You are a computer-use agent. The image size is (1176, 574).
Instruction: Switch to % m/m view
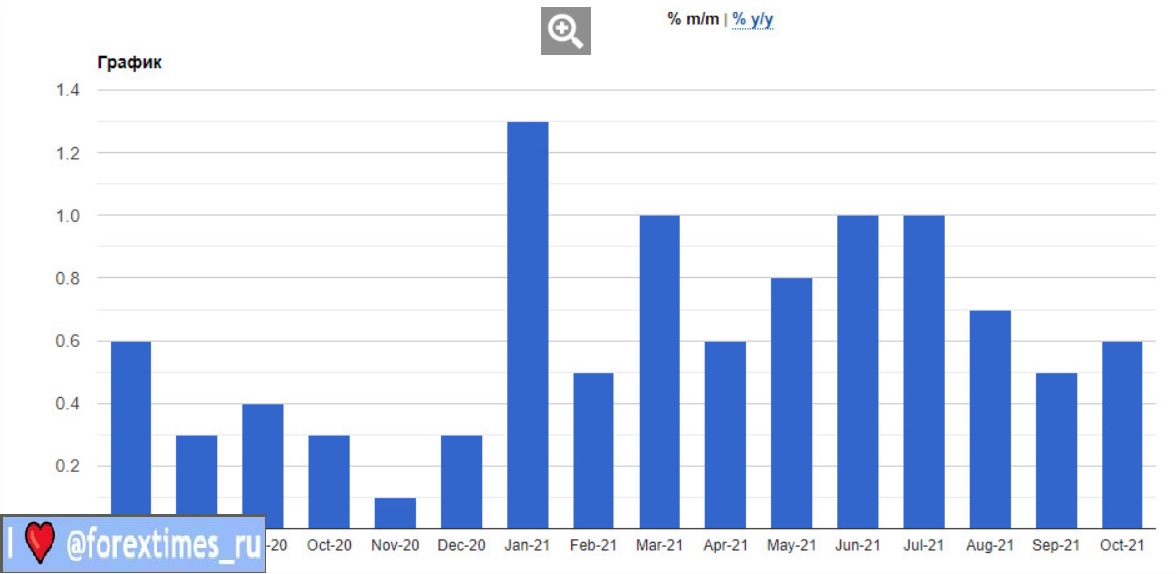click(x=693, y=19)
